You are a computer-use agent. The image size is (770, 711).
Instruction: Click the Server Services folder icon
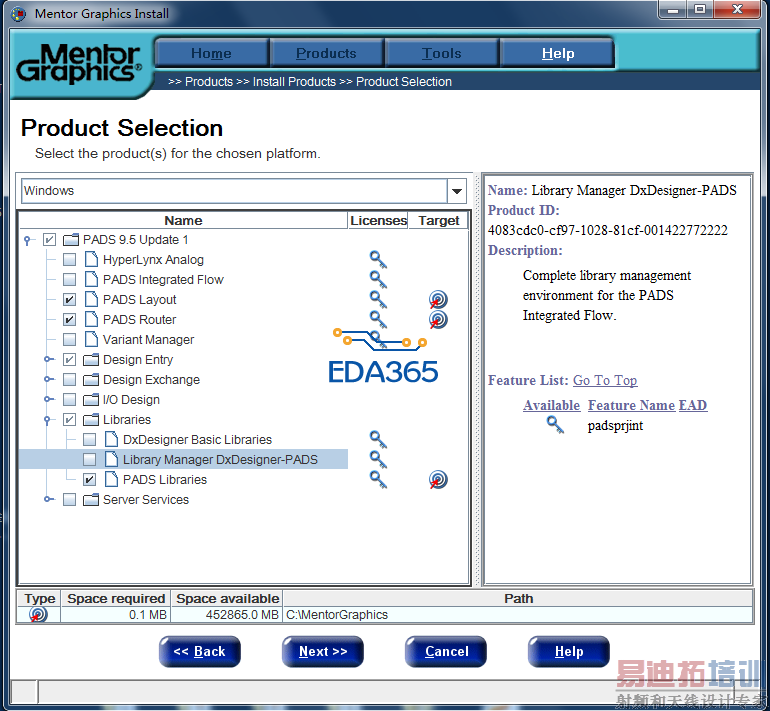pos(91,499)
